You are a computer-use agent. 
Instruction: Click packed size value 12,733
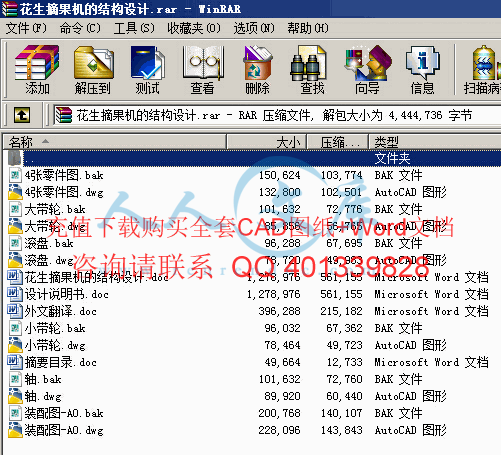[x=344, y=362]
